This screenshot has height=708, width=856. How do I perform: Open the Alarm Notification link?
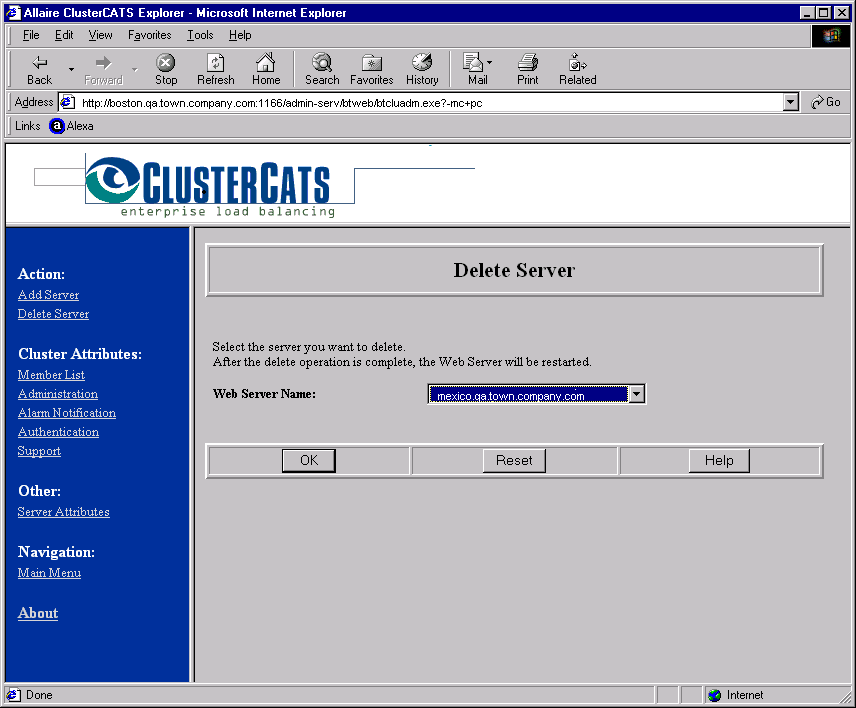[67, 413]
